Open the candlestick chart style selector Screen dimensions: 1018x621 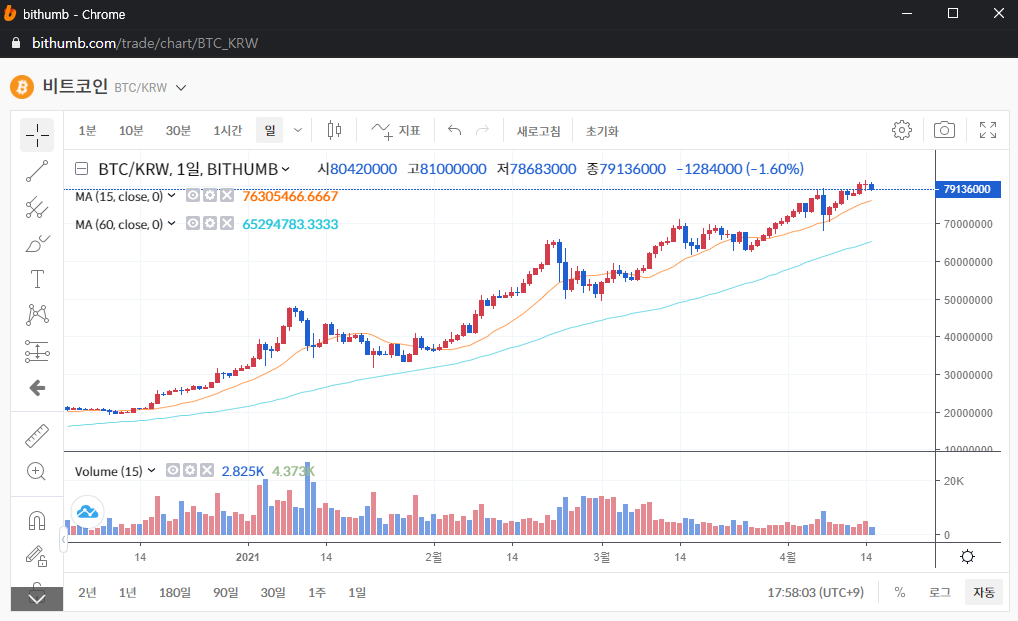334,130
